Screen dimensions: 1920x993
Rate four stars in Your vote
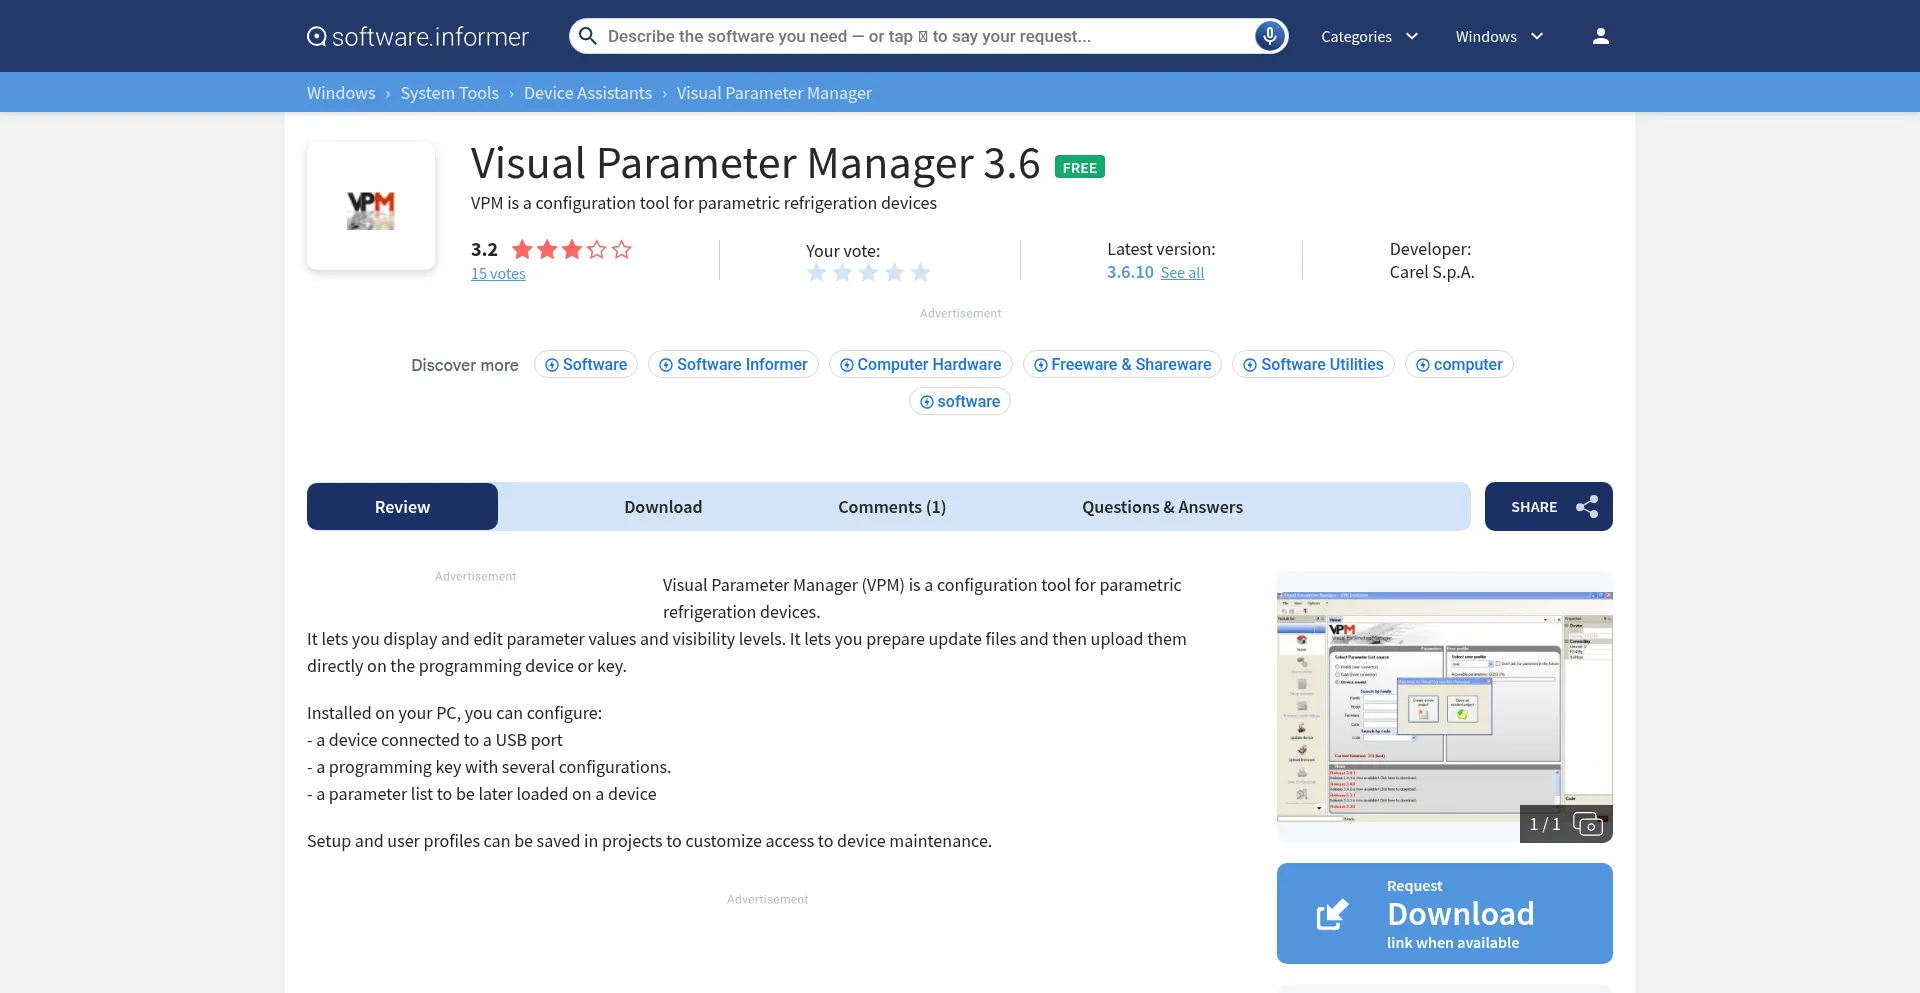coord(895,272)
